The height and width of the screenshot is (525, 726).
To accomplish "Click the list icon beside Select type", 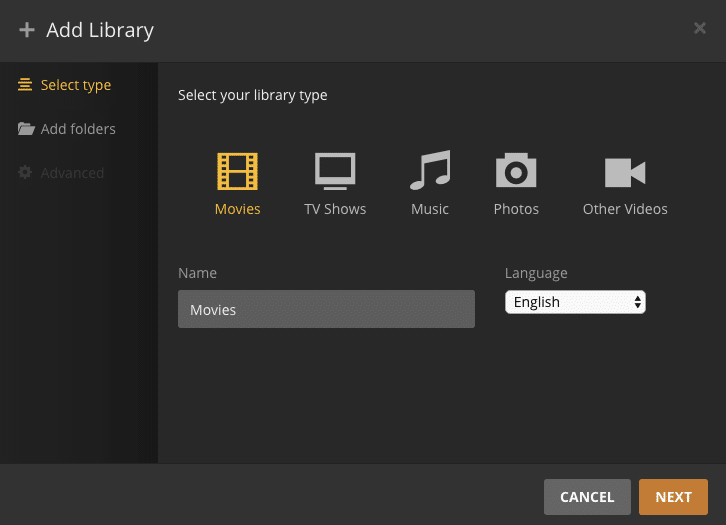I will point(26,85).
